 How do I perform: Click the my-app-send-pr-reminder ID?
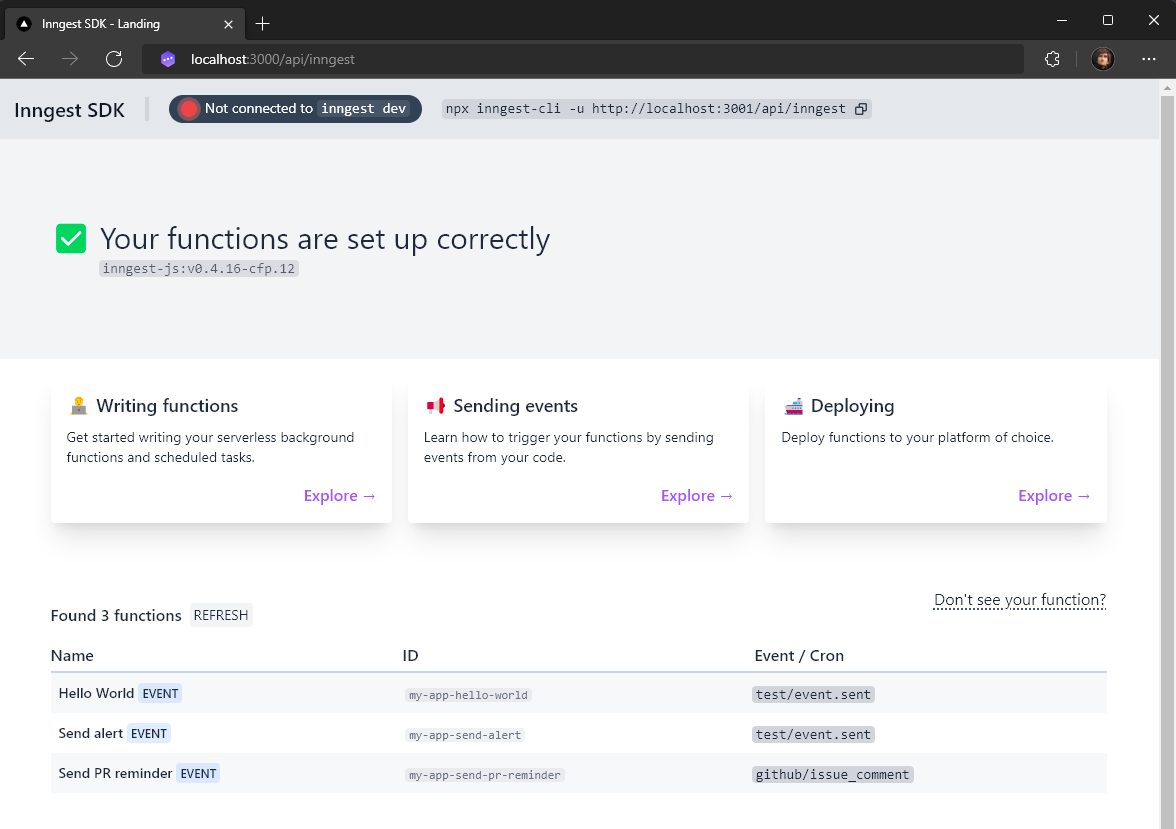[484, 775]
